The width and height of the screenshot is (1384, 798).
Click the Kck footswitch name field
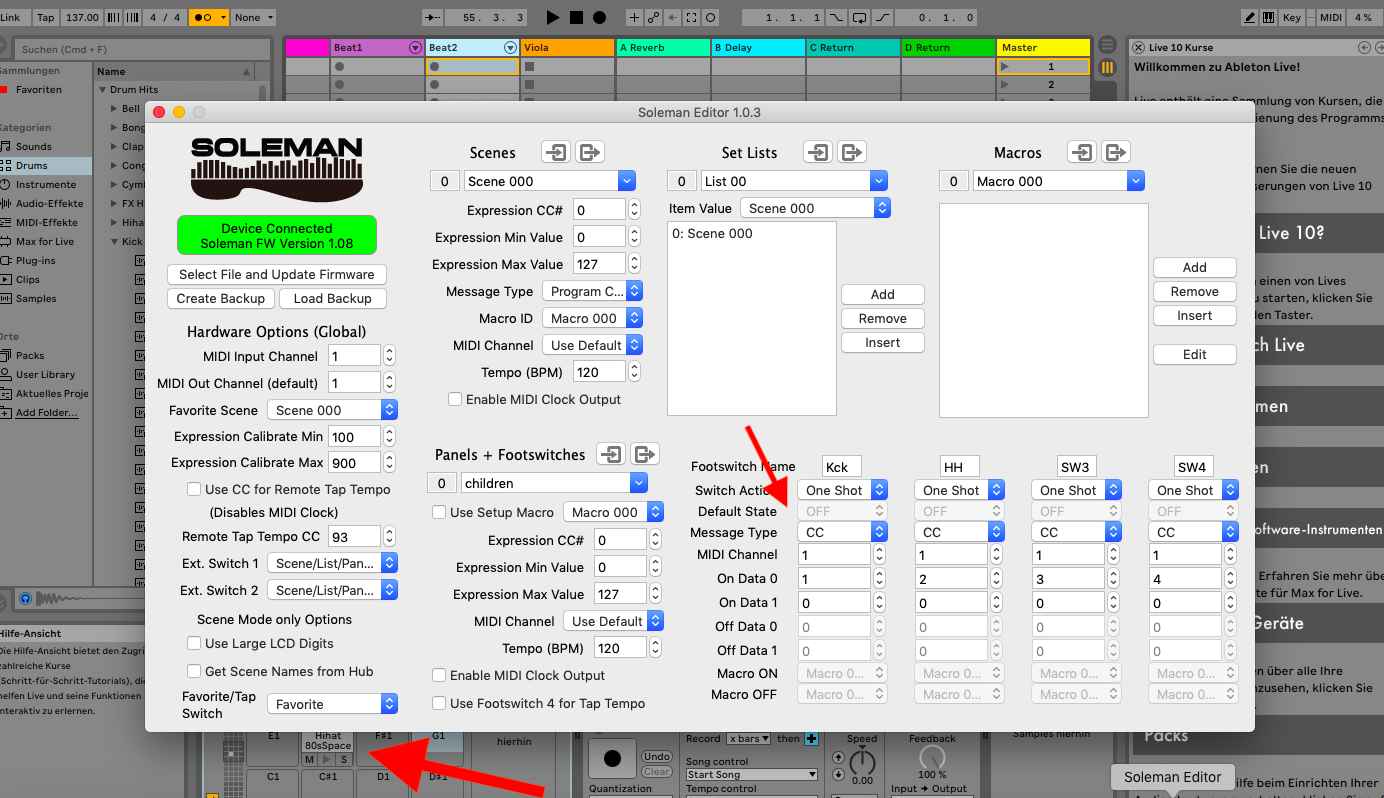click(842, 467)
